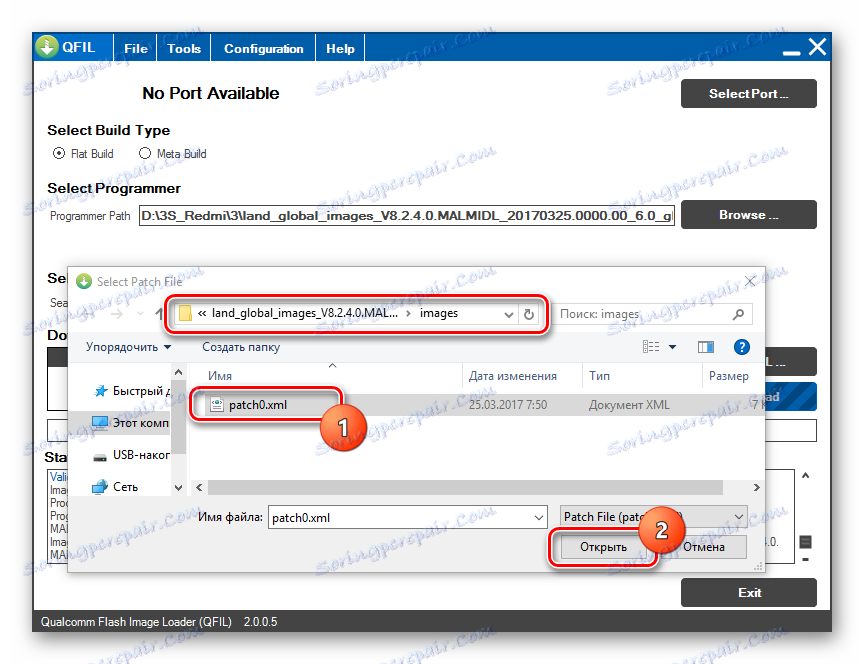Open recent locations dropdown arrow

140,314
